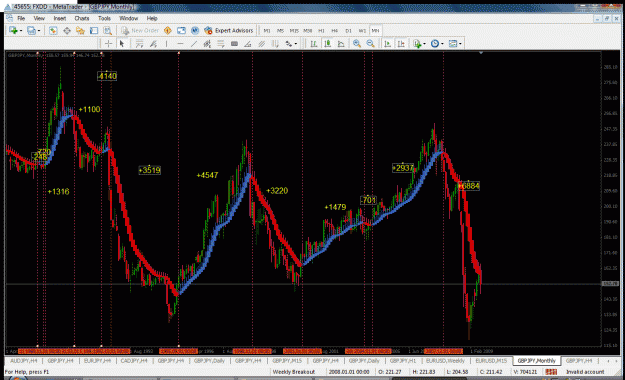The height and width of the screenshot is (380, 625).
Task: Select the H1 timeframe
Action: click(321, 31)
